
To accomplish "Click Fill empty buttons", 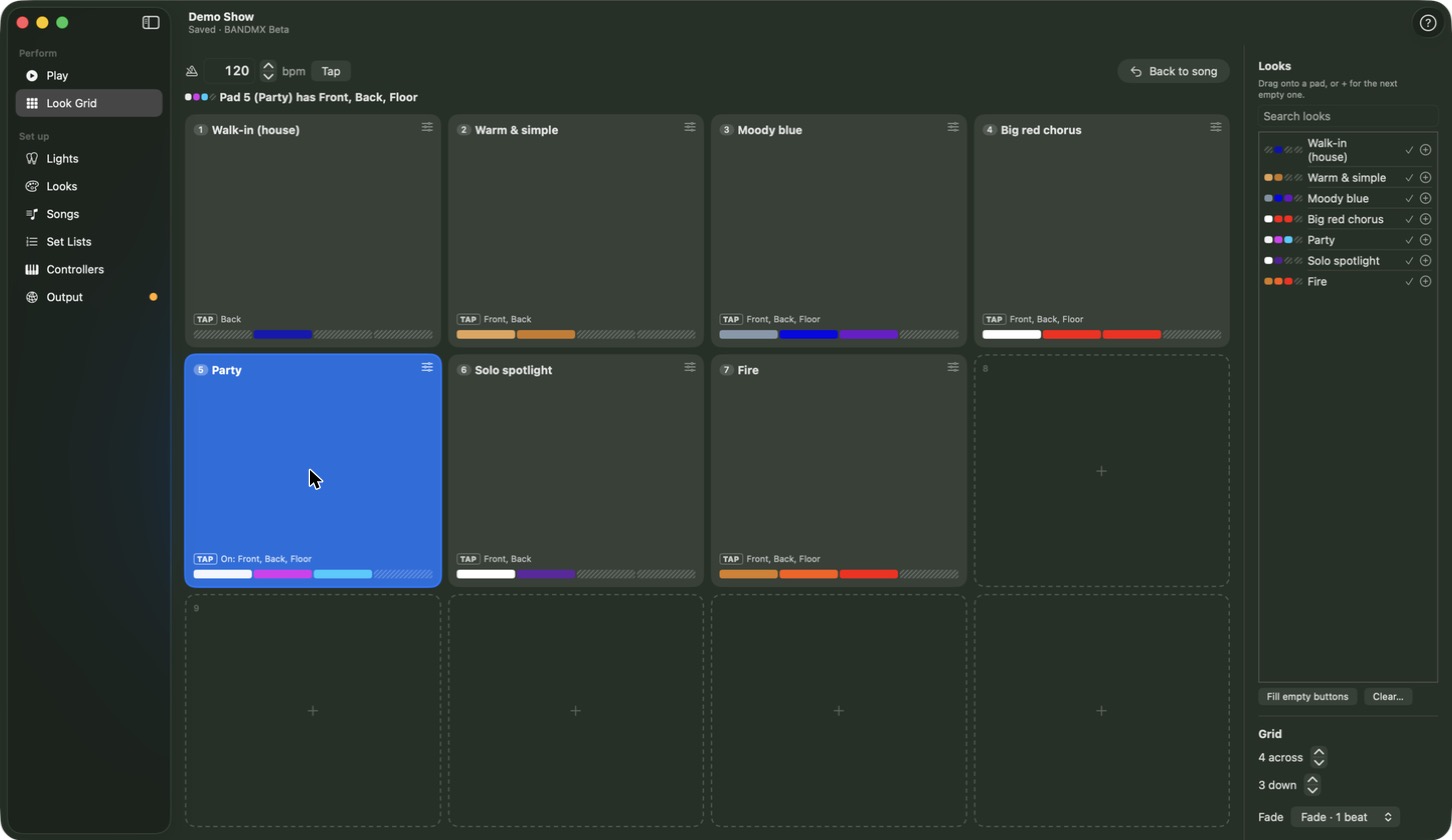I will click(x=1307, y=697).
